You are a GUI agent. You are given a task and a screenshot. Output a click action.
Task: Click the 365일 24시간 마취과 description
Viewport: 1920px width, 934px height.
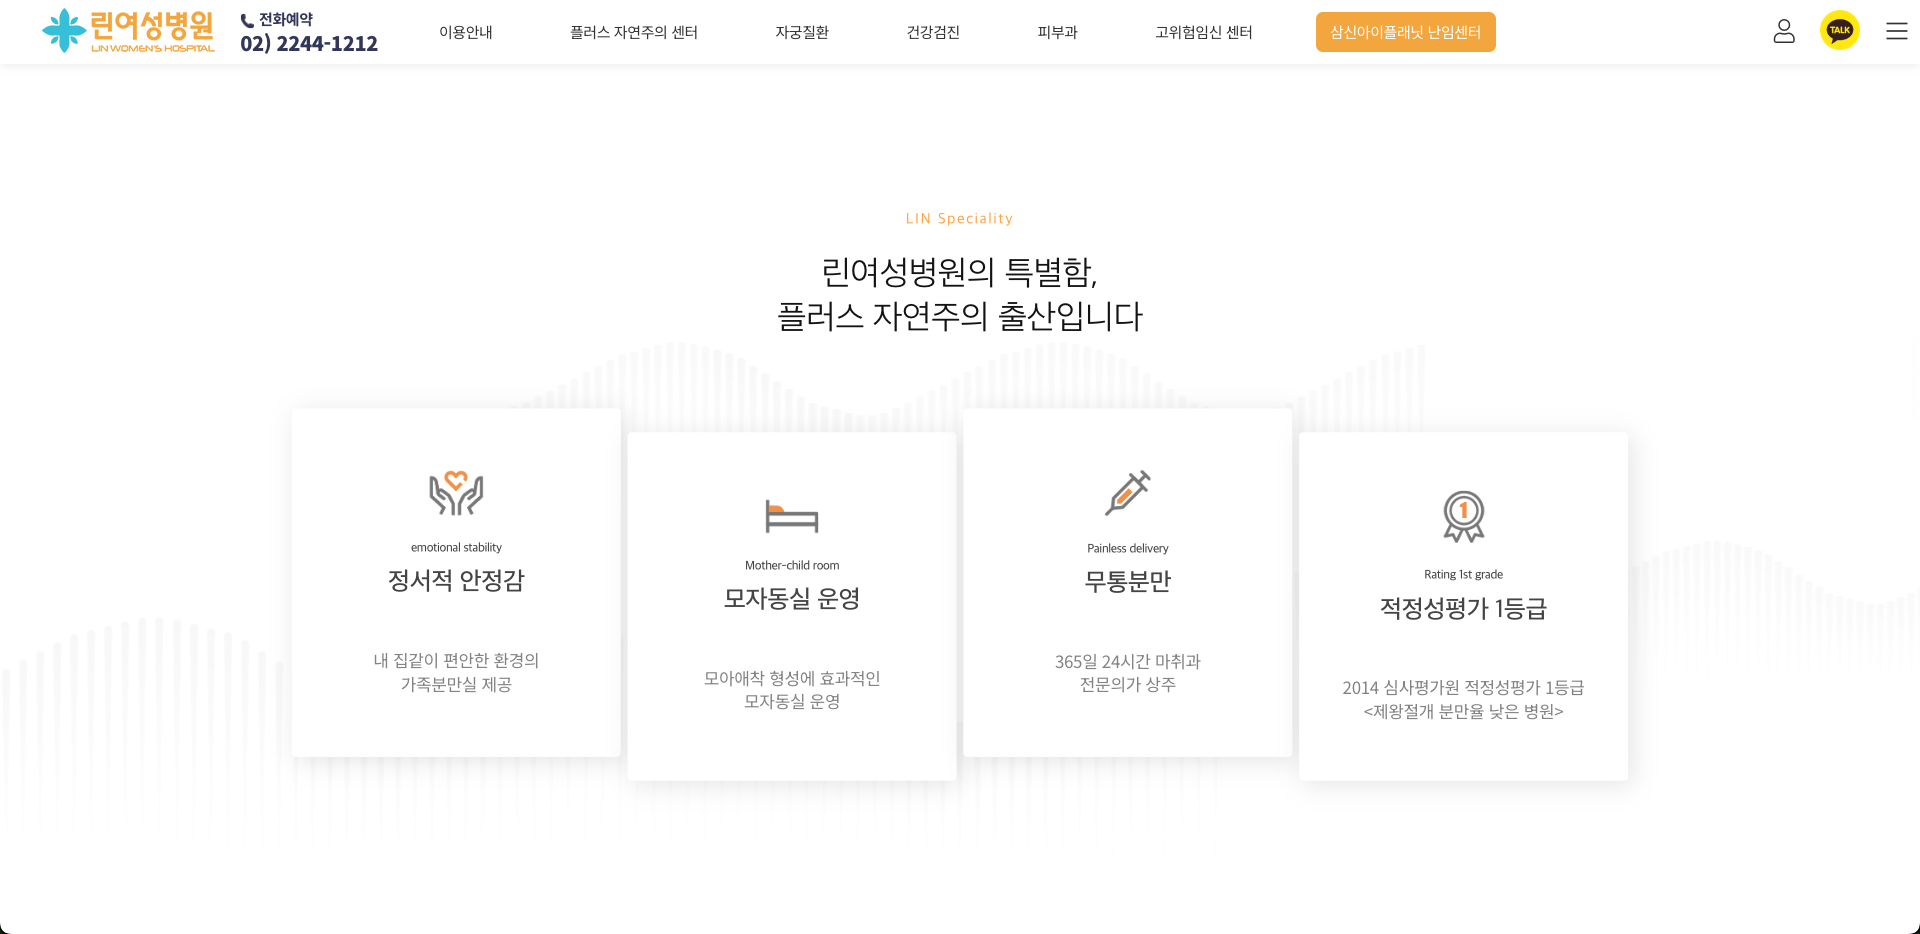pyautogui.click(x=1128, y=662)
